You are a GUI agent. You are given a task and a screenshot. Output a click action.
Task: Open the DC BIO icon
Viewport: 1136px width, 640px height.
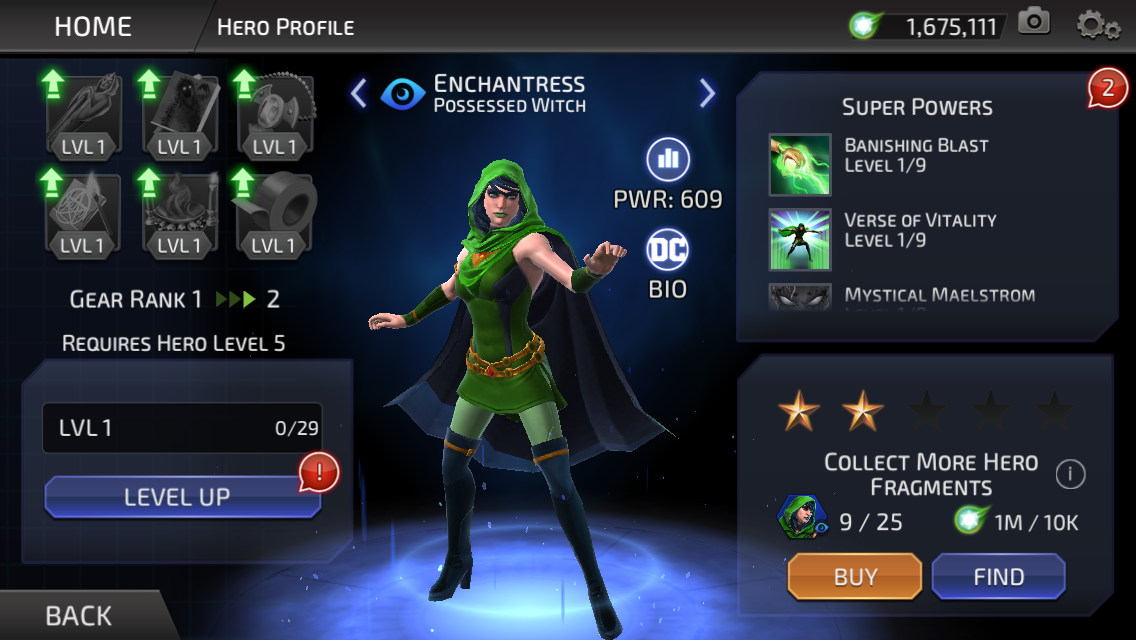667,251
